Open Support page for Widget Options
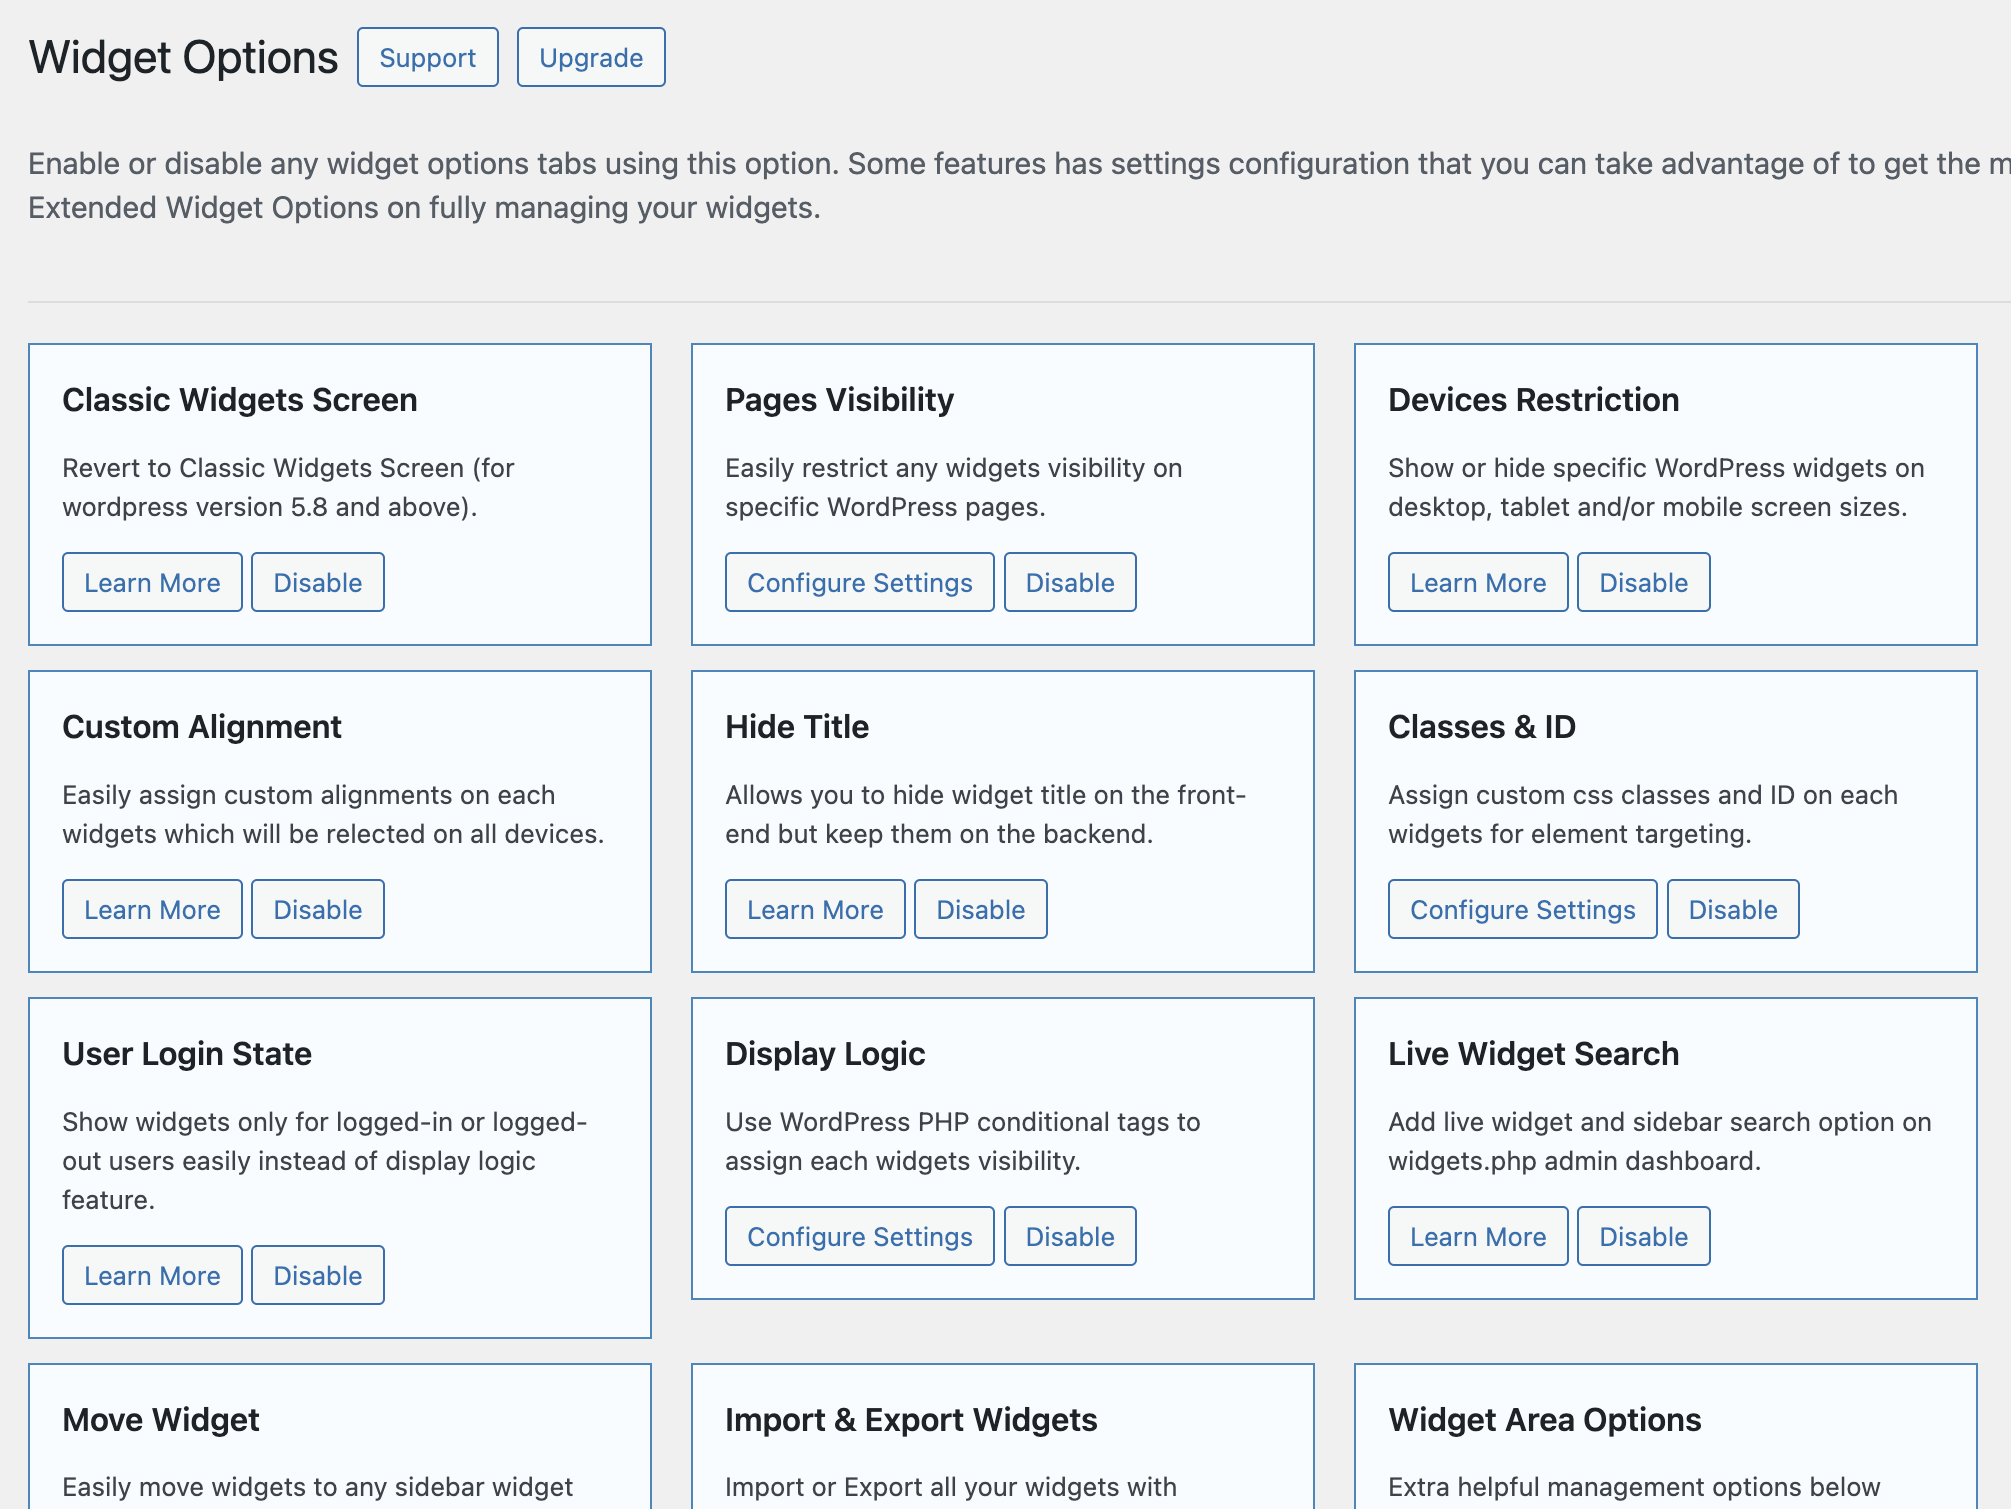2011x1509 pixels. [x=427, y=57]
